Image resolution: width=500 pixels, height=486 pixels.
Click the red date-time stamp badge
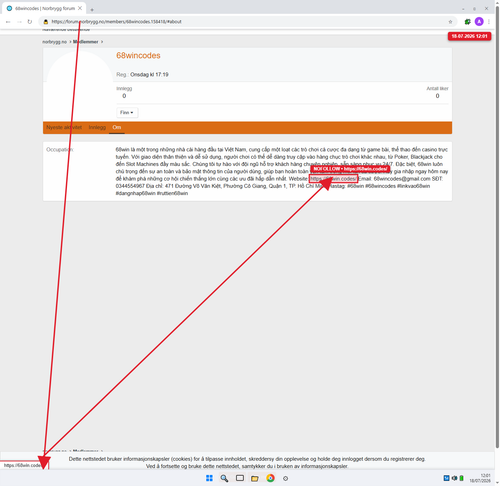click(x=469, y=36)
